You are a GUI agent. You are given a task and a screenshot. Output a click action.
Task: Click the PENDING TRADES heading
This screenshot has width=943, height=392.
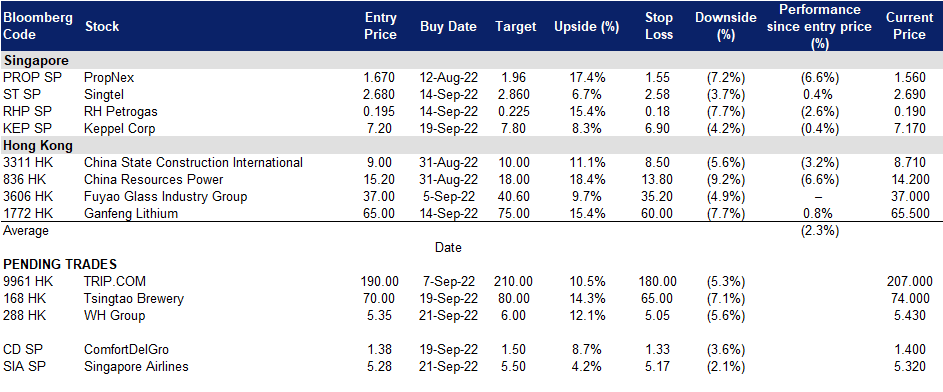click(x=60, y=265)
